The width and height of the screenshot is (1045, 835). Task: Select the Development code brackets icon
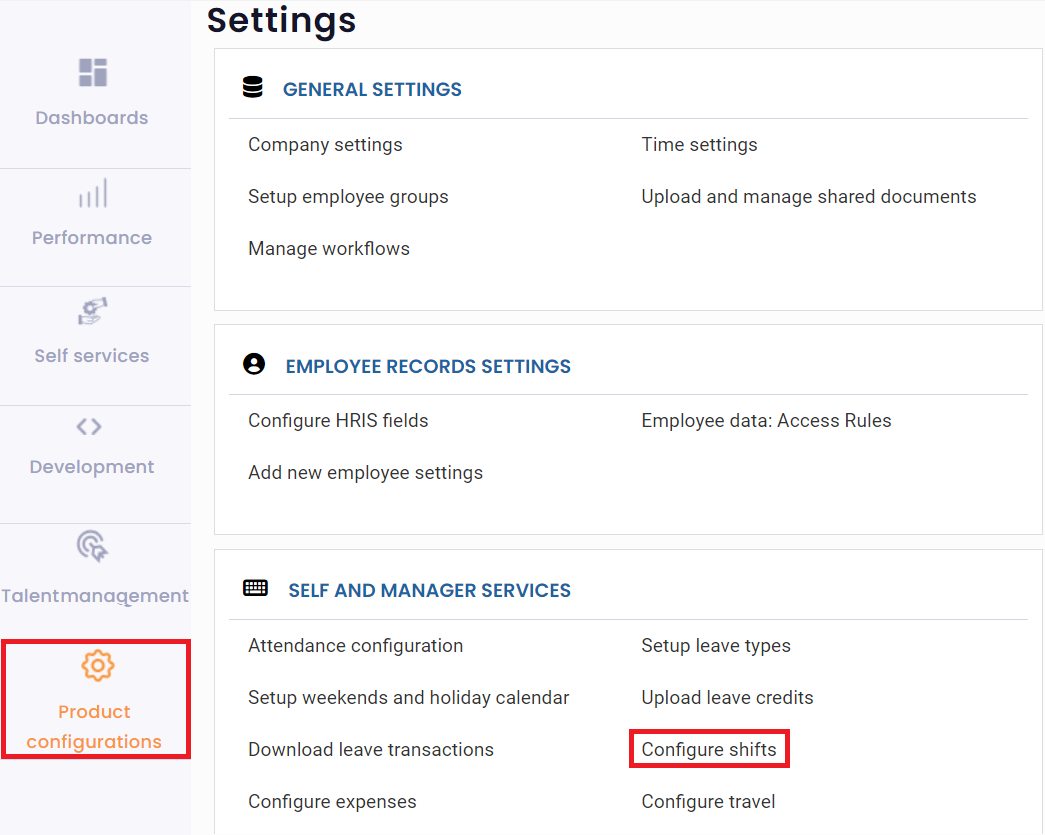(x=91, y=425)
